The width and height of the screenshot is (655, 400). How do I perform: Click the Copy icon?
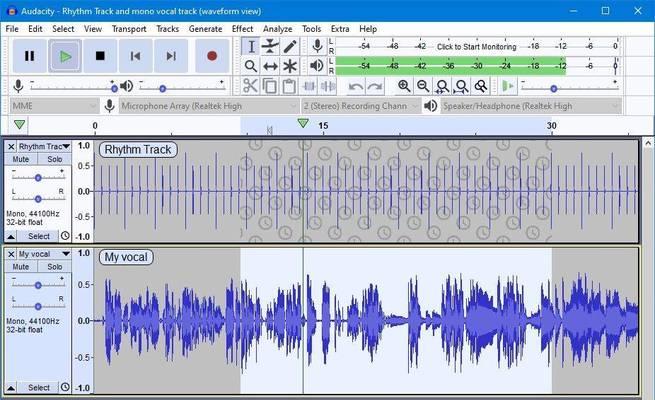click(x=269, y=86)
